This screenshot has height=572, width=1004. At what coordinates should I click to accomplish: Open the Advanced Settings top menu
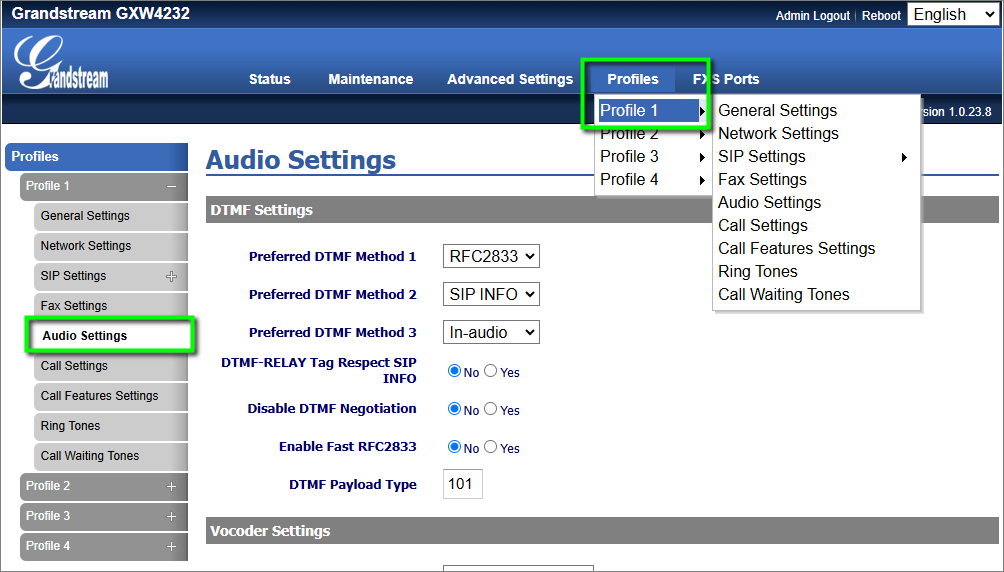(x=510, y=79)
